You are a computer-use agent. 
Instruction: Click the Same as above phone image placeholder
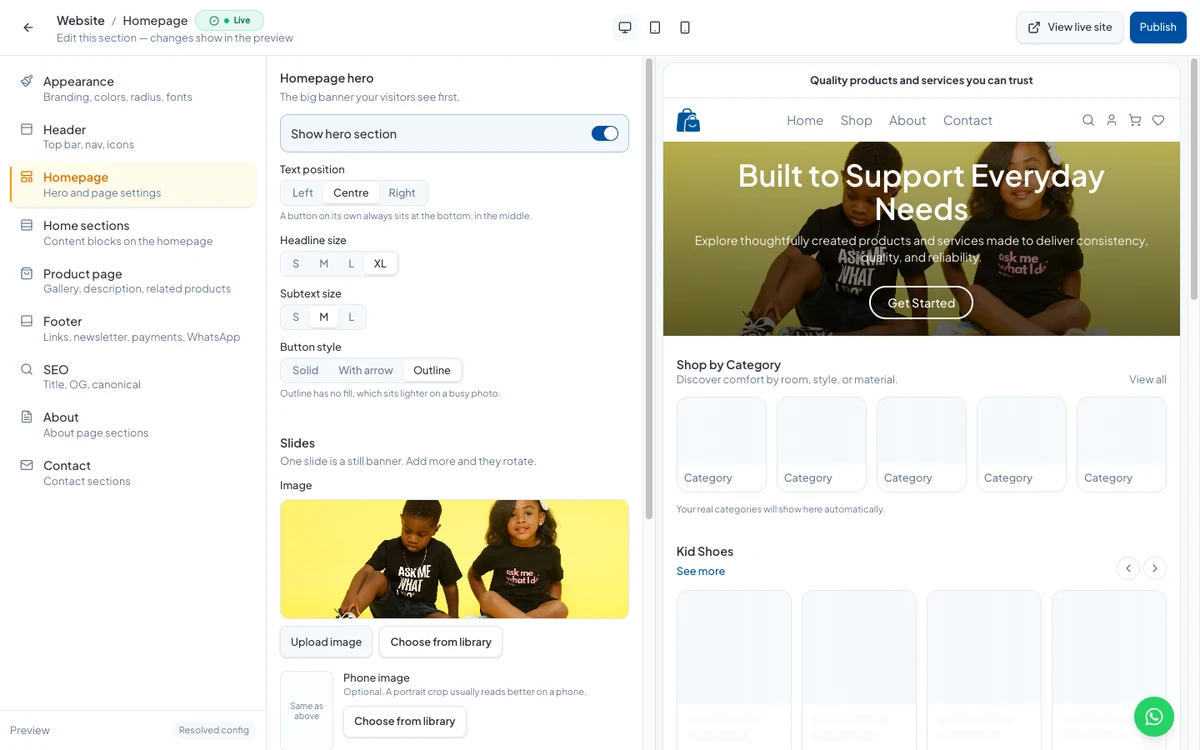tap(306, 710)
